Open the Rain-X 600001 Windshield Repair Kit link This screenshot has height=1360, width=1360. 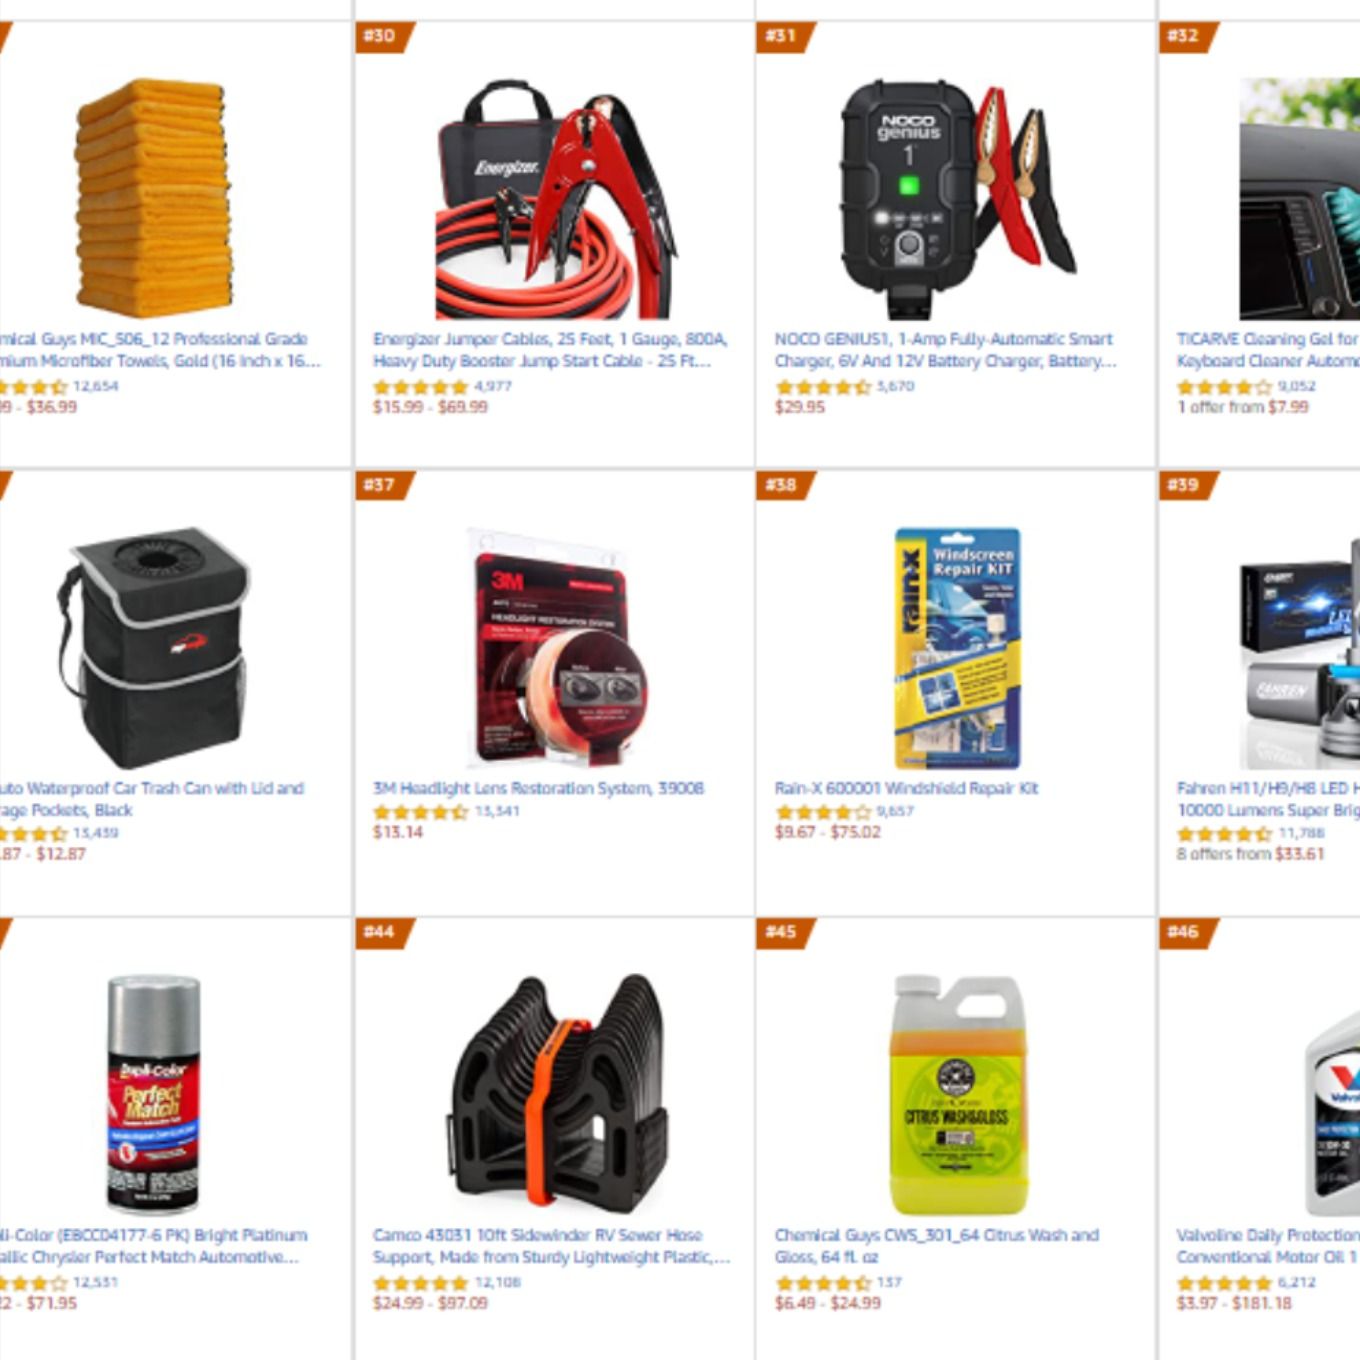906,788
